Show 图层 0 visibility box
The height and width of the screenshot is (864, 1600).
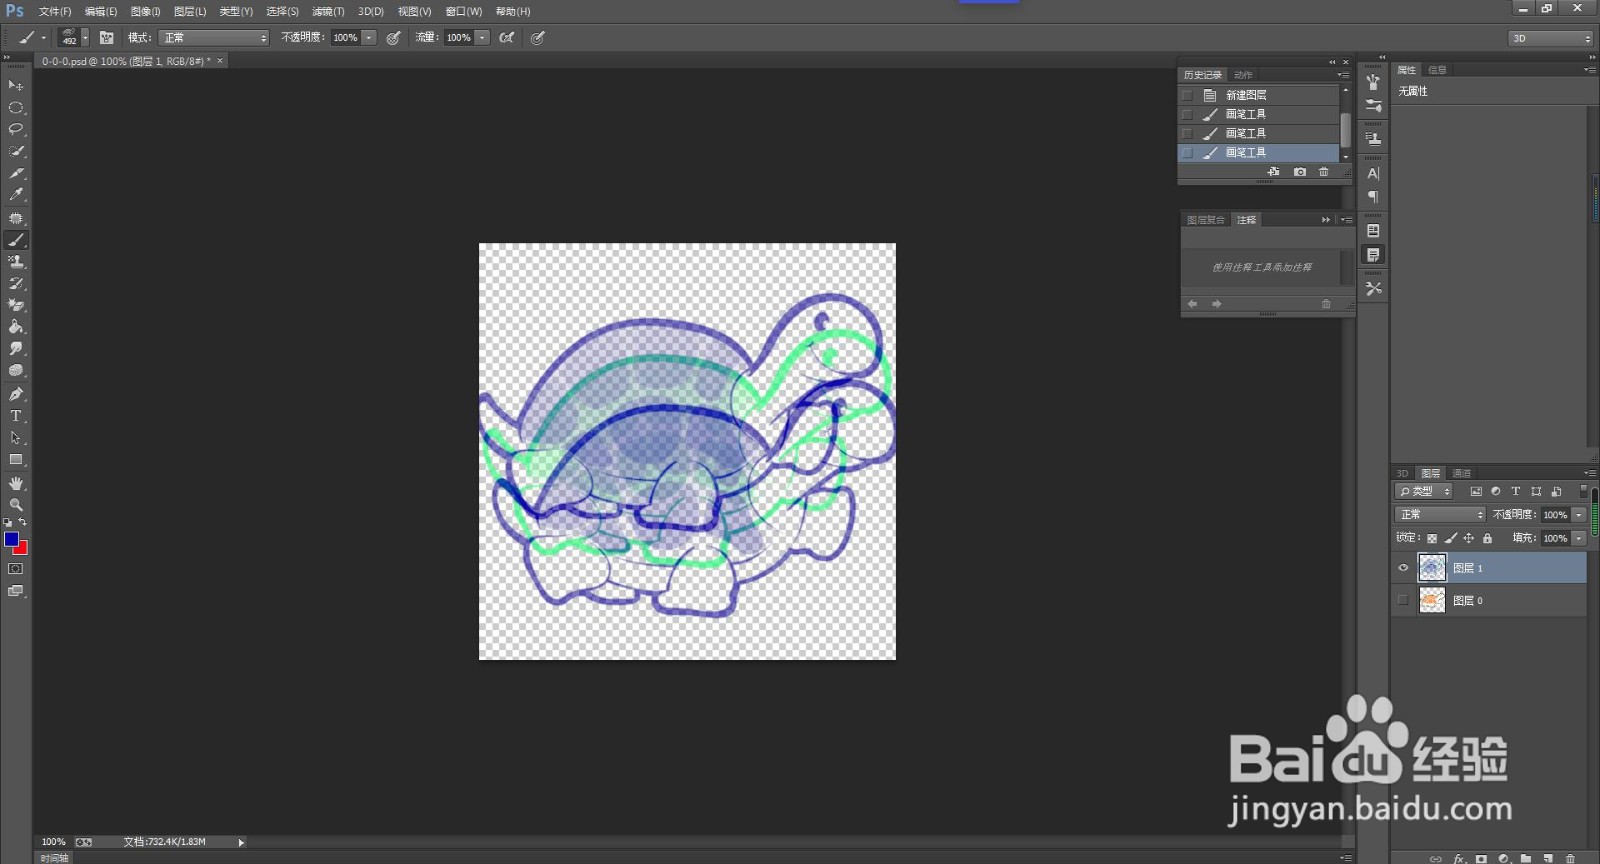(1403, 600)
